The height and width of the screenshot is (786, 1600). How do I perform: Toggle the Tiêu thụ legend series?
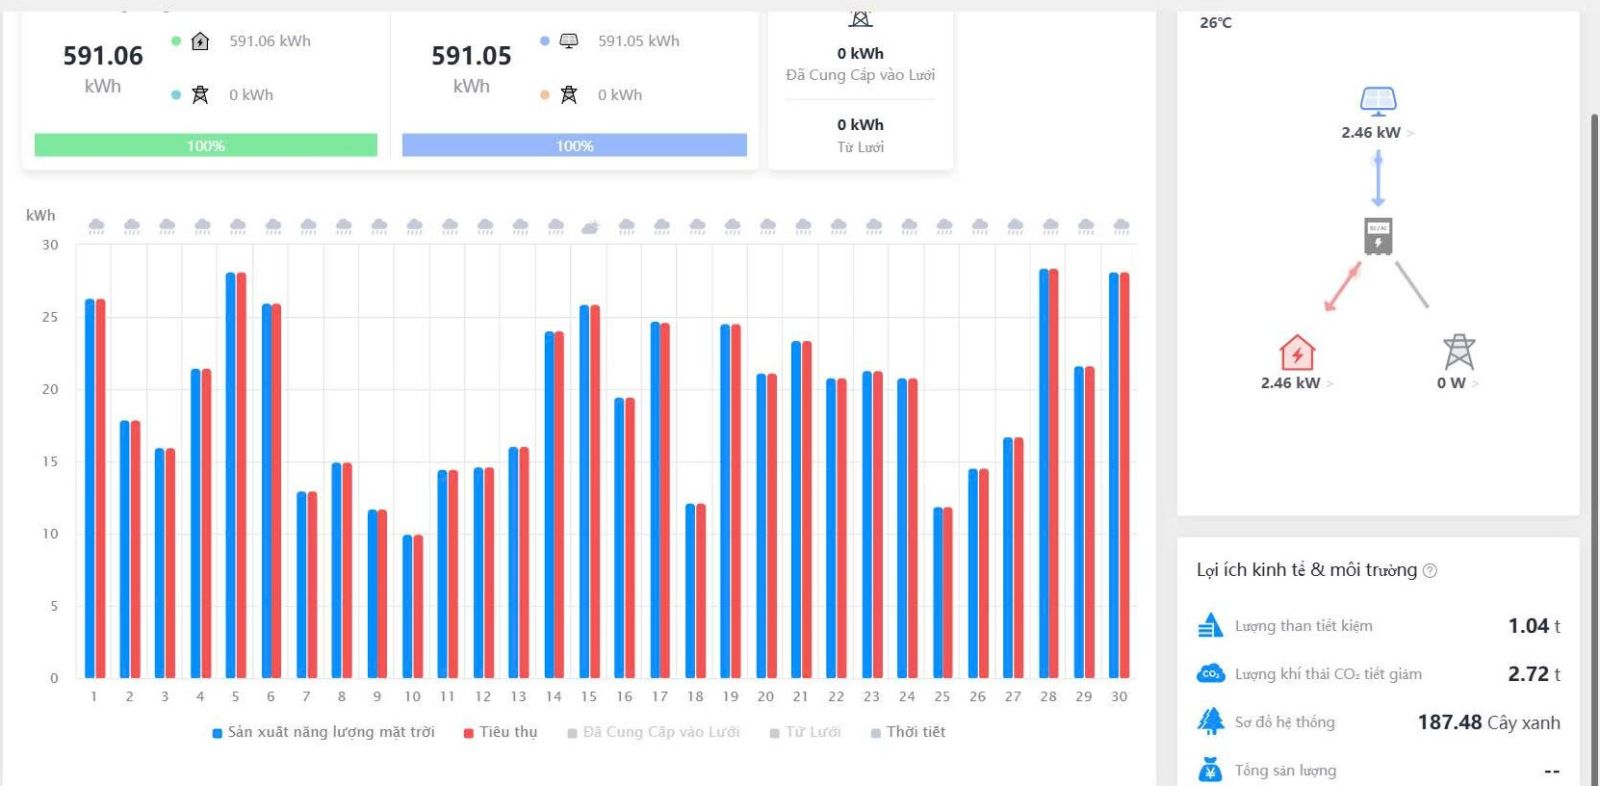coord(500,732)
